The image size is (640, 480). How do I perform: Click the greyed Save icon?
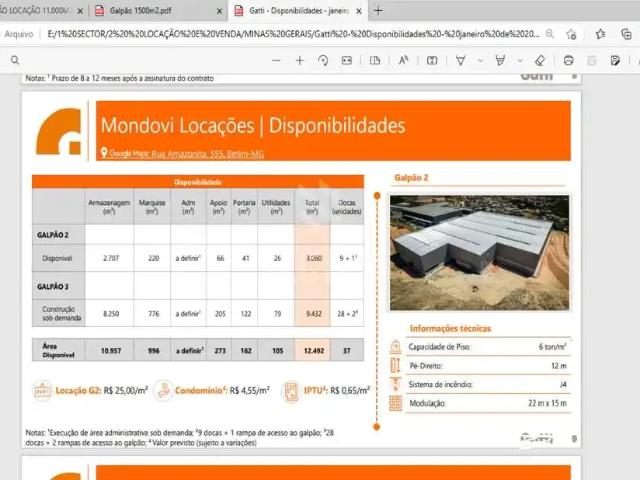[x=591, y=60]
